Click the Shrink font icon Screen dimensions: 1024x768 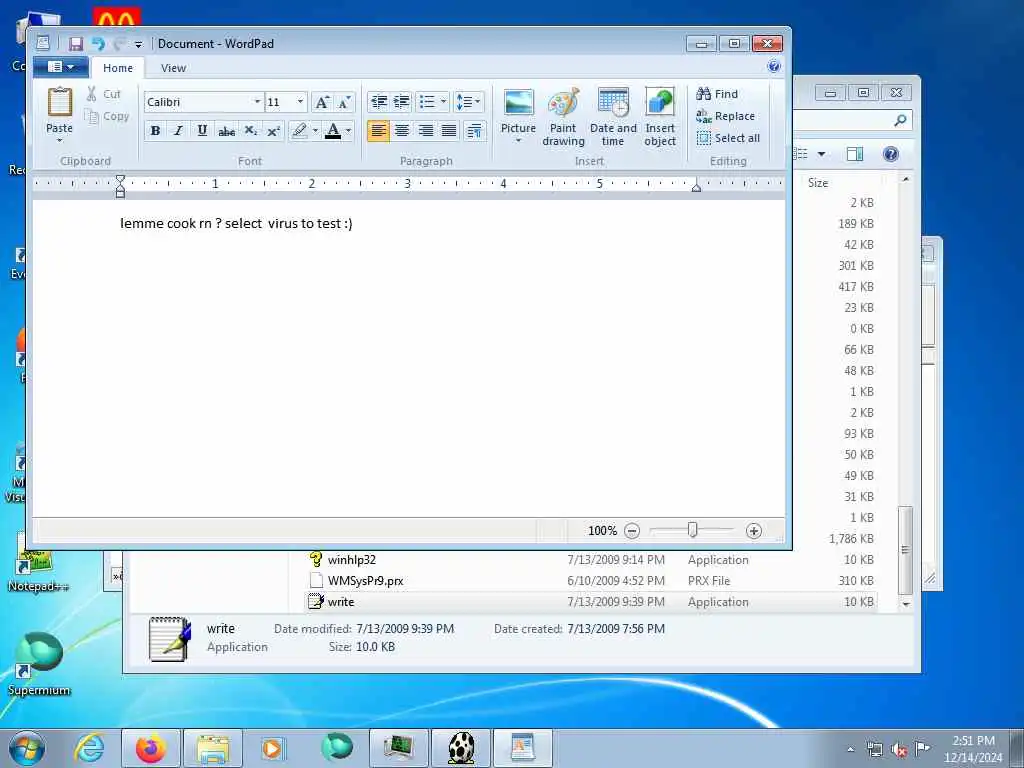(344, 103)
